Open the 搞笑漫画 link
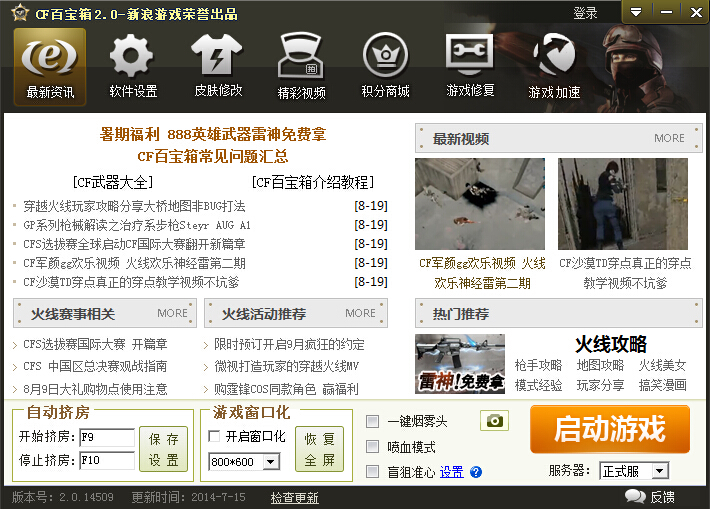 click(662, 385)
